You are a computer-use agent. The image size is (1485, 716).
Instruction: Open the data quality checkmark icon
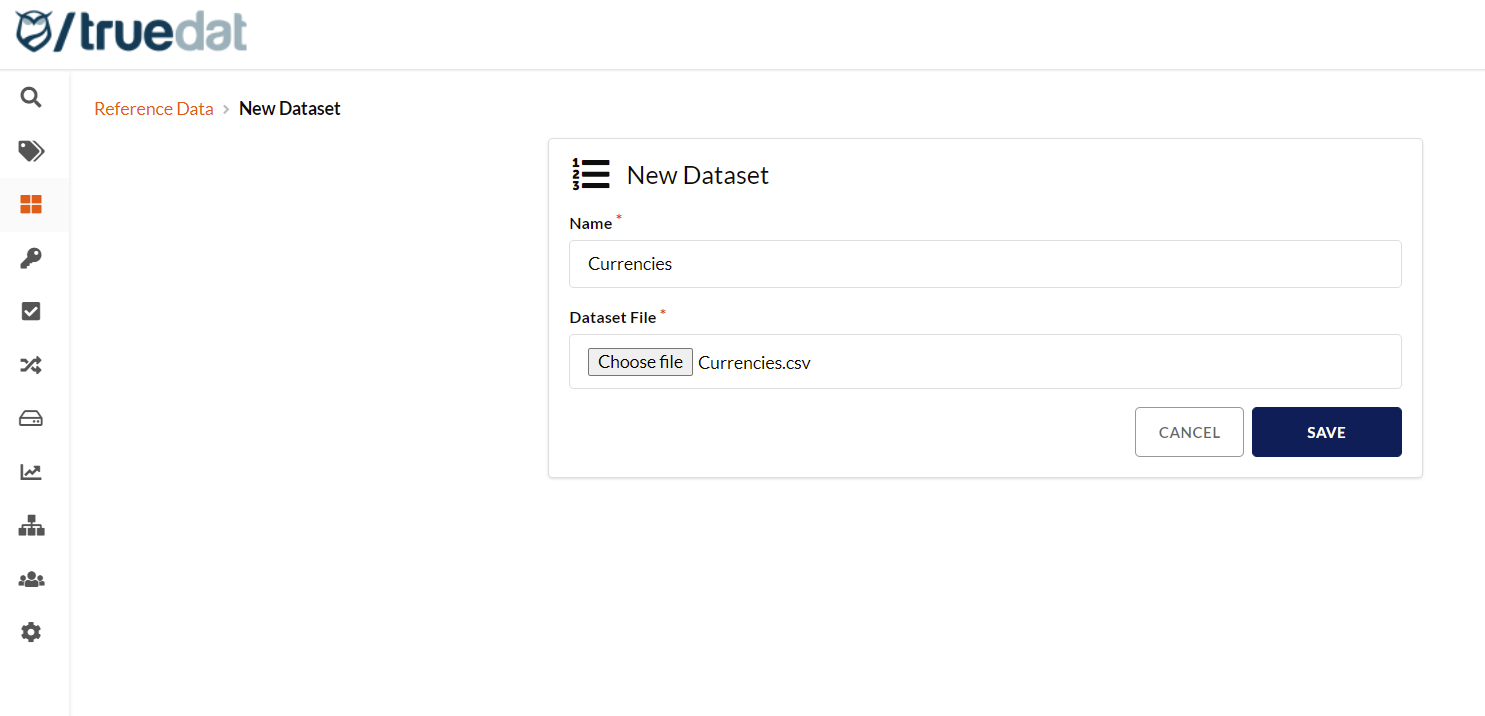coord(30,311)
